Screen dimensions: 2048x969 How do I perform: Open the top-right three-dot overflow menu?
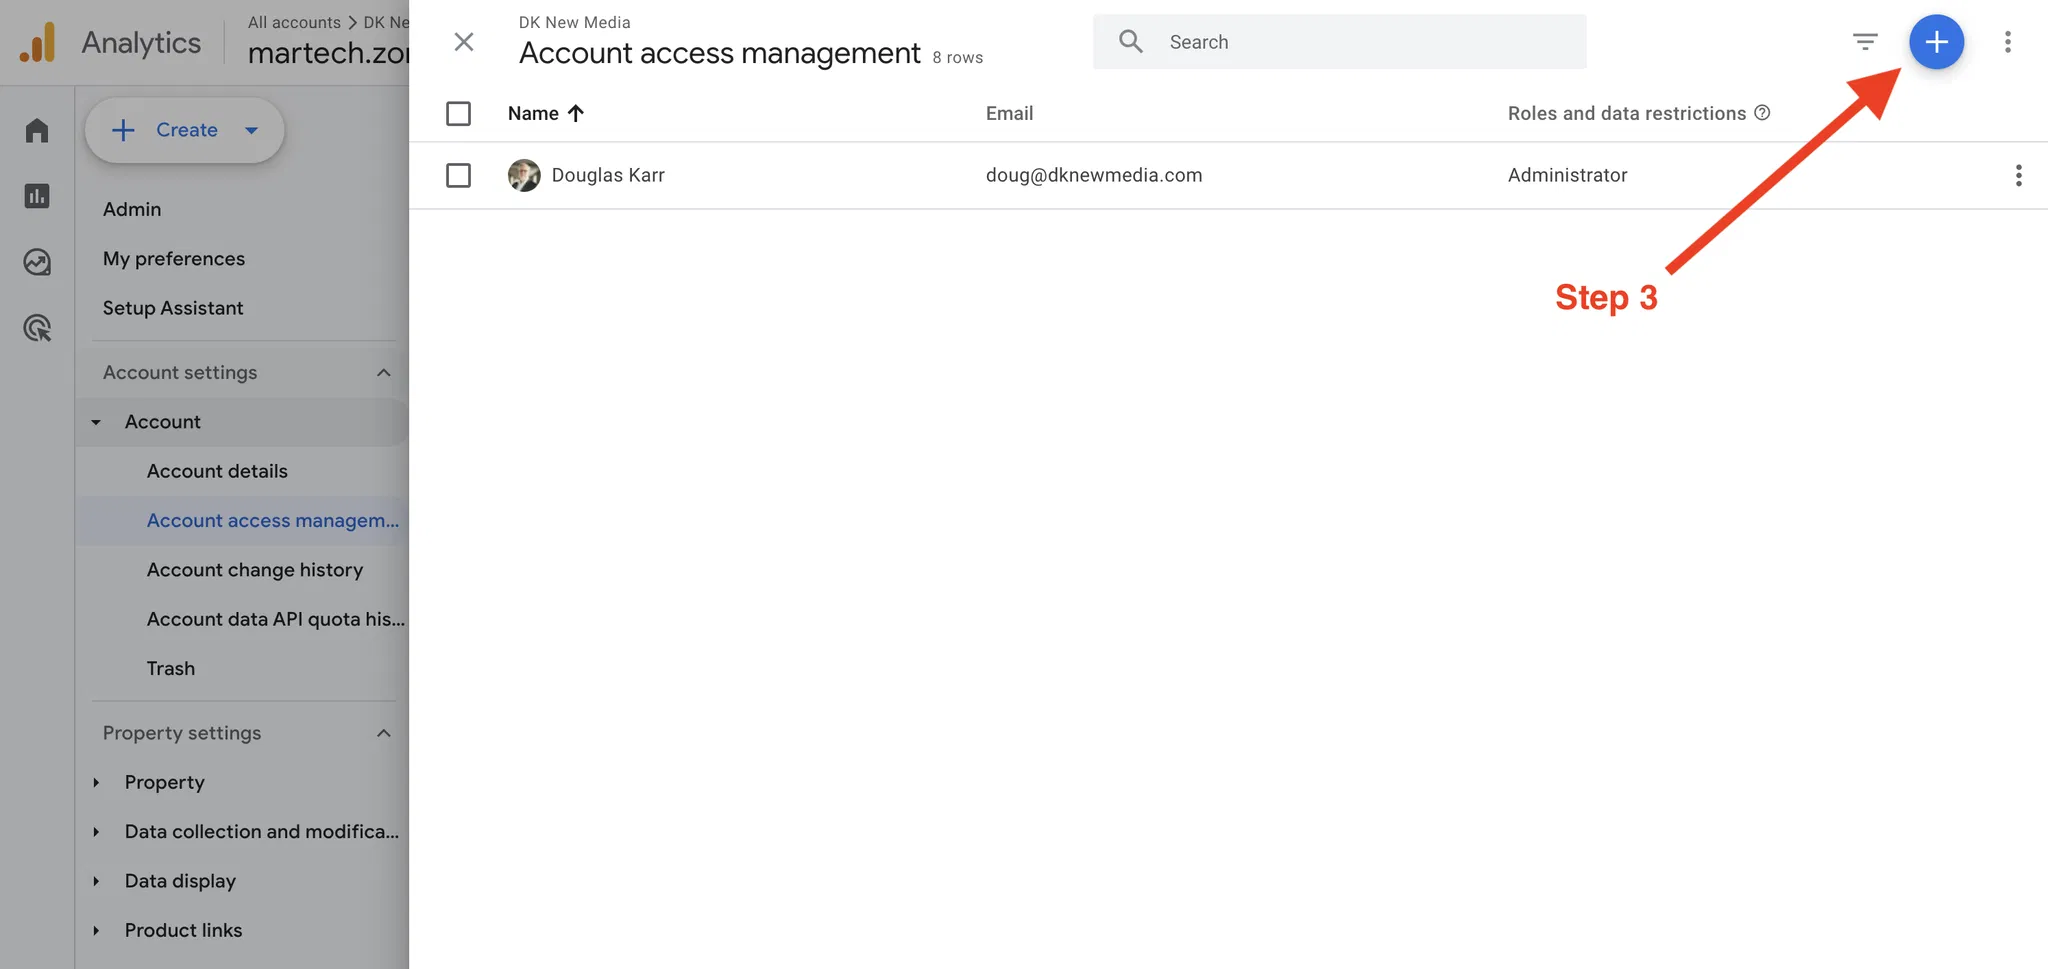(2007, 42)
